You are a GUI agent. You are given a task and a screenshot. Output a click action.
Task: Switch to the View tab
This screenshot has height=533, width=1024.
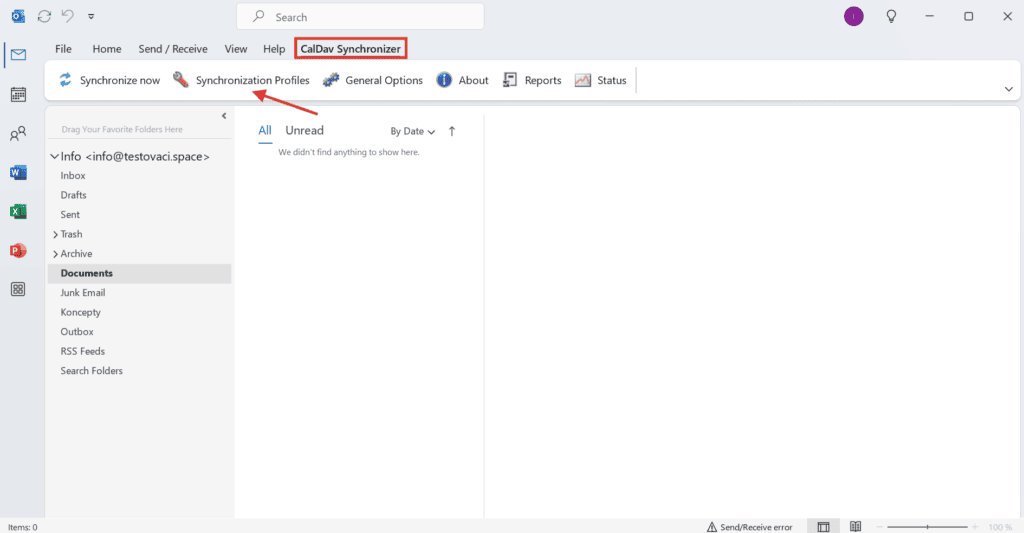click(x=236, y=49)
